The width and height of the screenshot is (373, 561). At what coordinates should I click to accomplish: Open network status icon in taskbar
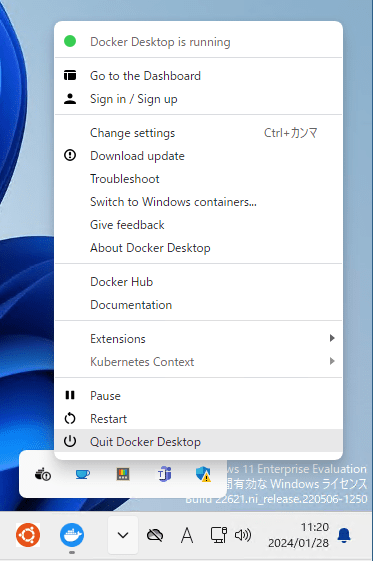pos(219,535)
